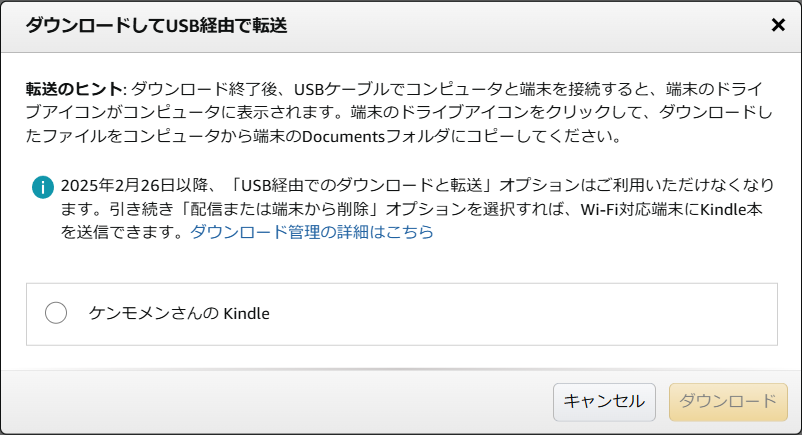Choose the ケンモメンさんの Kindle device label

point(179,313)
